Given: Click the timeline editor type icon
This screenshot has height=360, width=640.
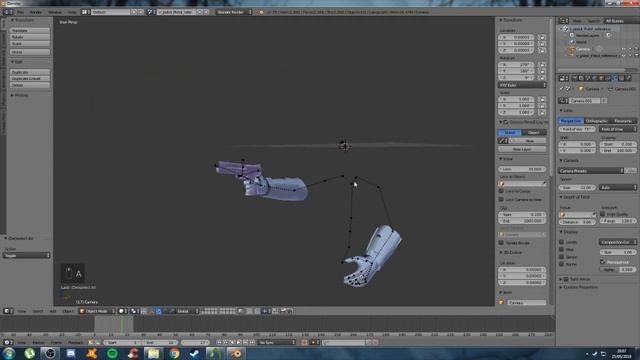Looking at the screenshot, I should [x=8, y=342].
